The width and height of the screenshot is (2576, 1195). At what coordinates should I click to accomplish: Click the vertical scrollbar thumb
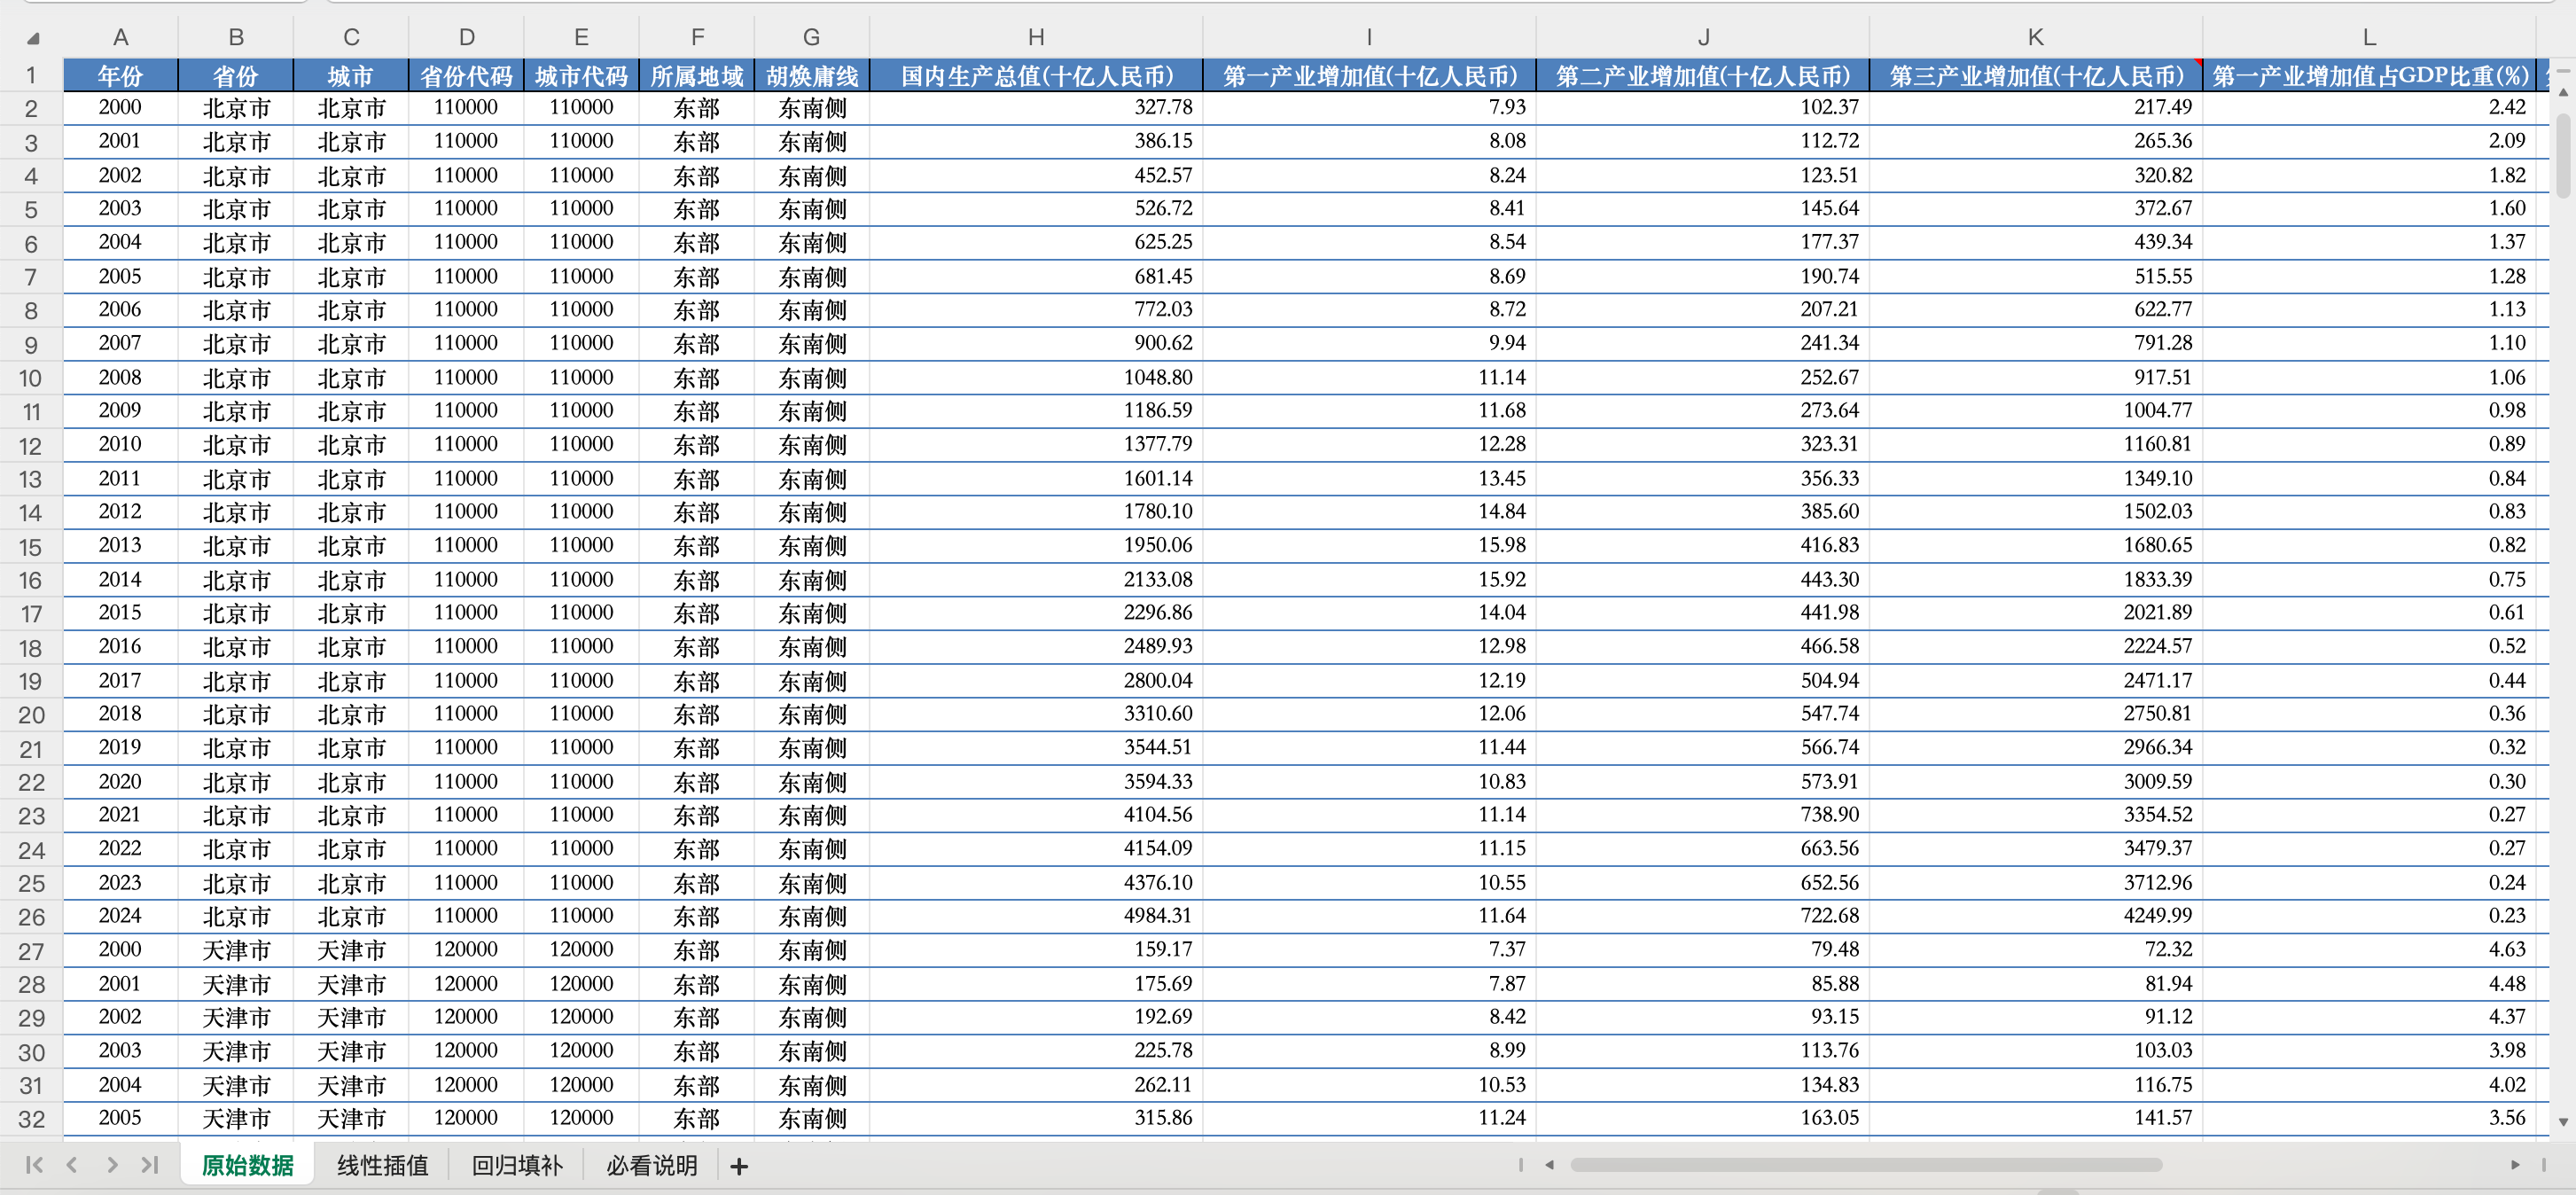pyautogui.click(x=2563, y=155)
